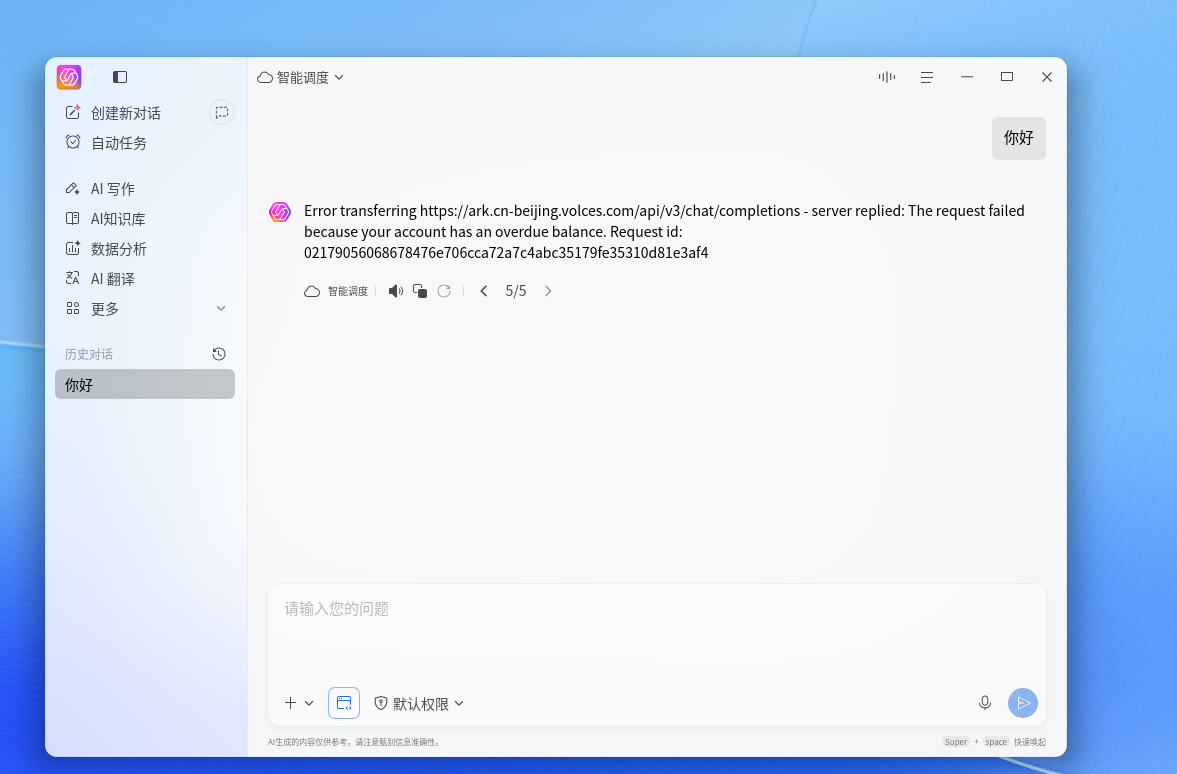1177x774 pixels.
Task: Click the app logo in the sidebar header
Action: pos(69,77)
